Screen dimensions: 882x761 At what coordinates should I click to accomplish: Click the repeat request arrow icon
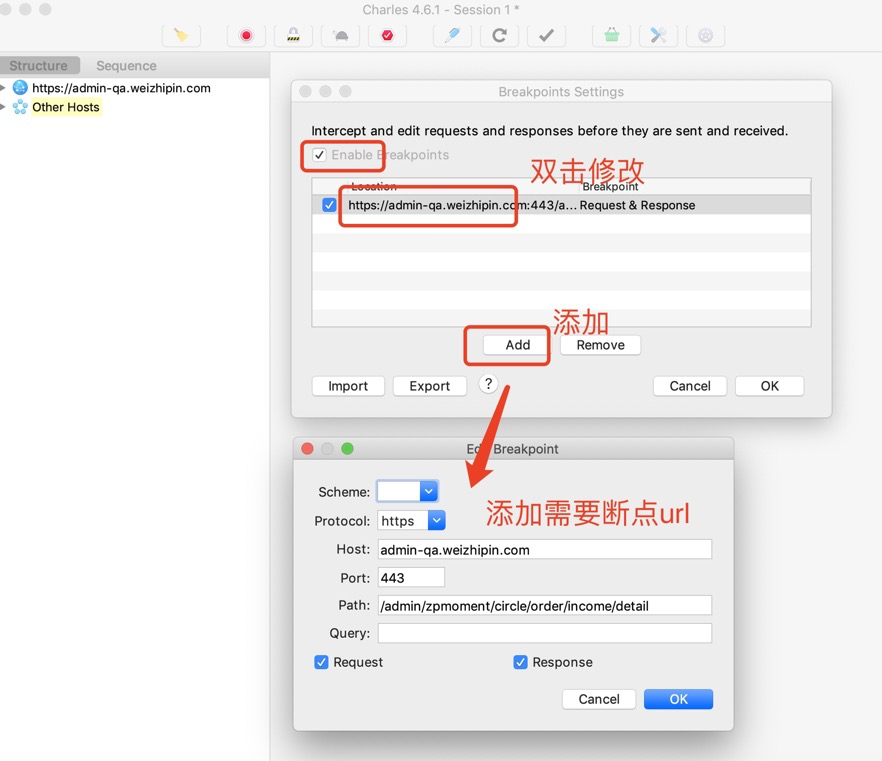tap(499, 35)
